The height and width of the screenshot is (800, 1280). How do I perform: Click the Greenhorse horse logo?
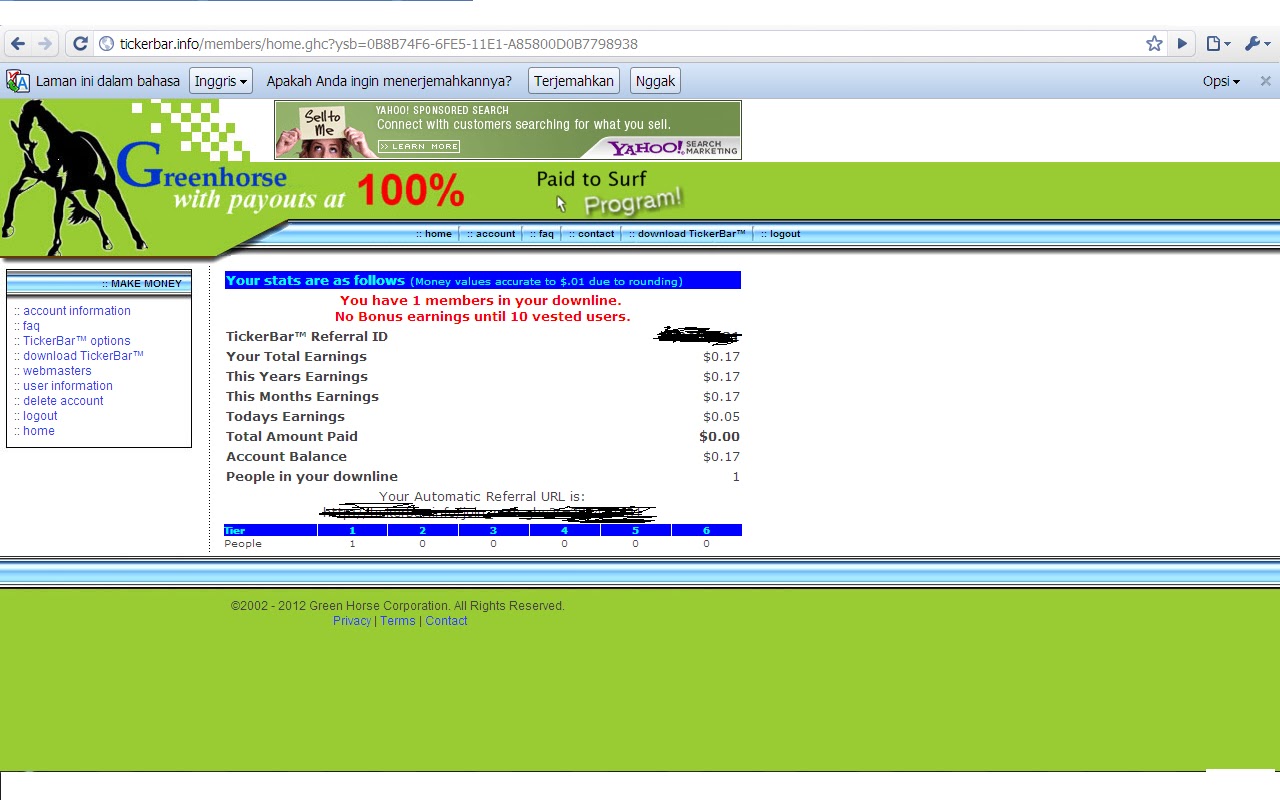(x=75, y=180)
